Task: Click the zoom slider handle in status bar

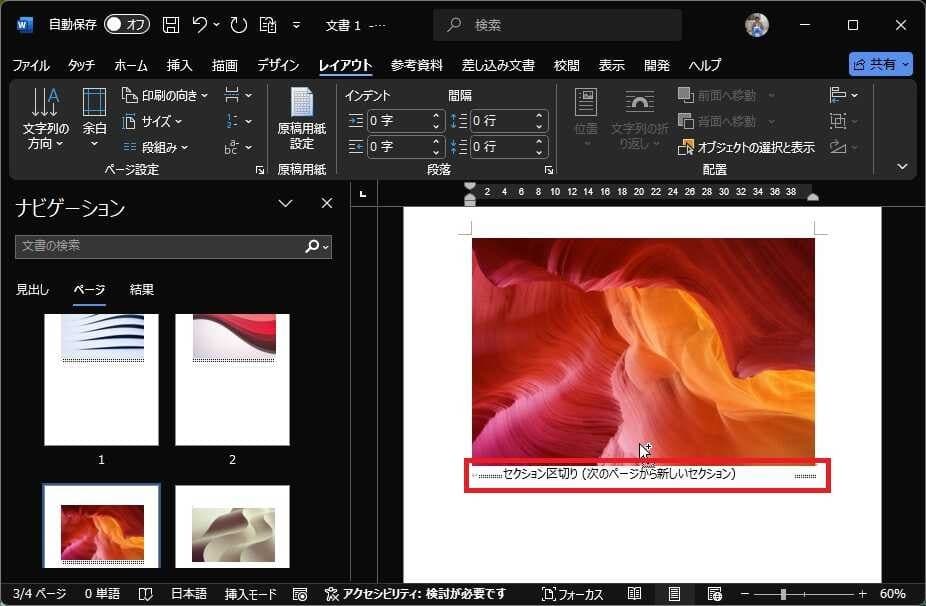Action: (783, 594)
